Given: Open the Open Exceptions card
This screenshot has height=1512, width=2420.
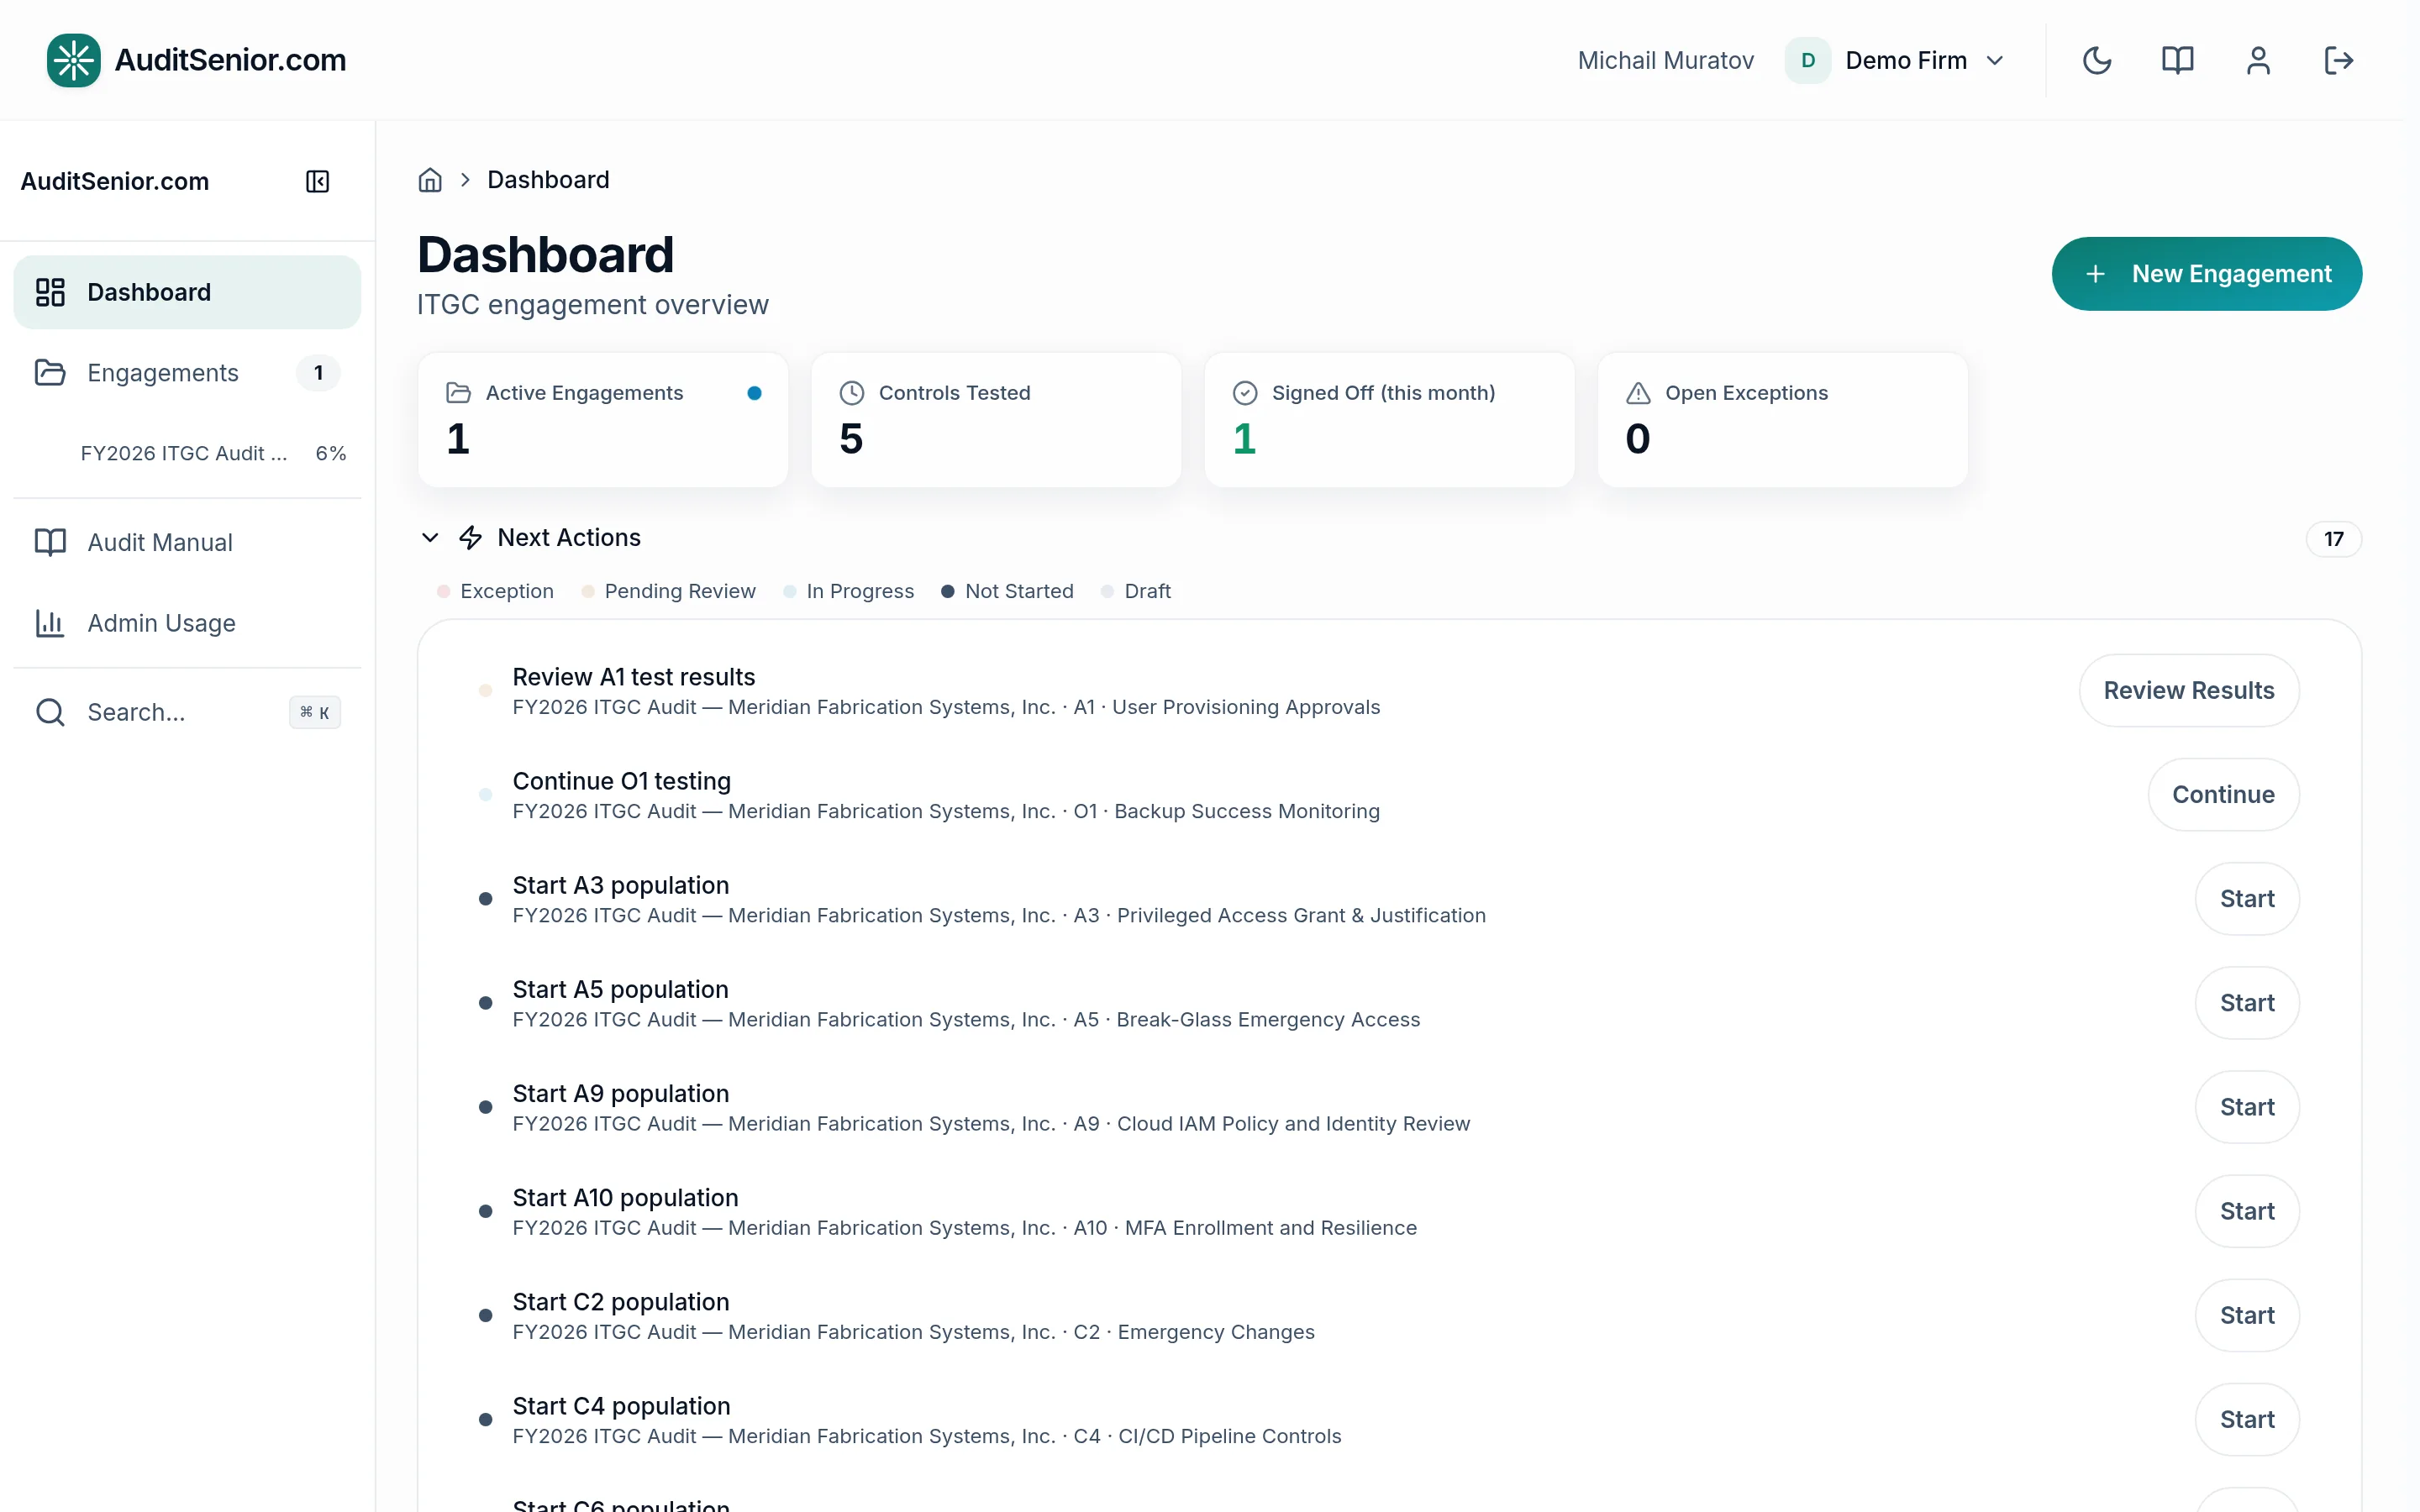Looking at the screenshot, I should pyautogui.click(x=1782, y=420).
